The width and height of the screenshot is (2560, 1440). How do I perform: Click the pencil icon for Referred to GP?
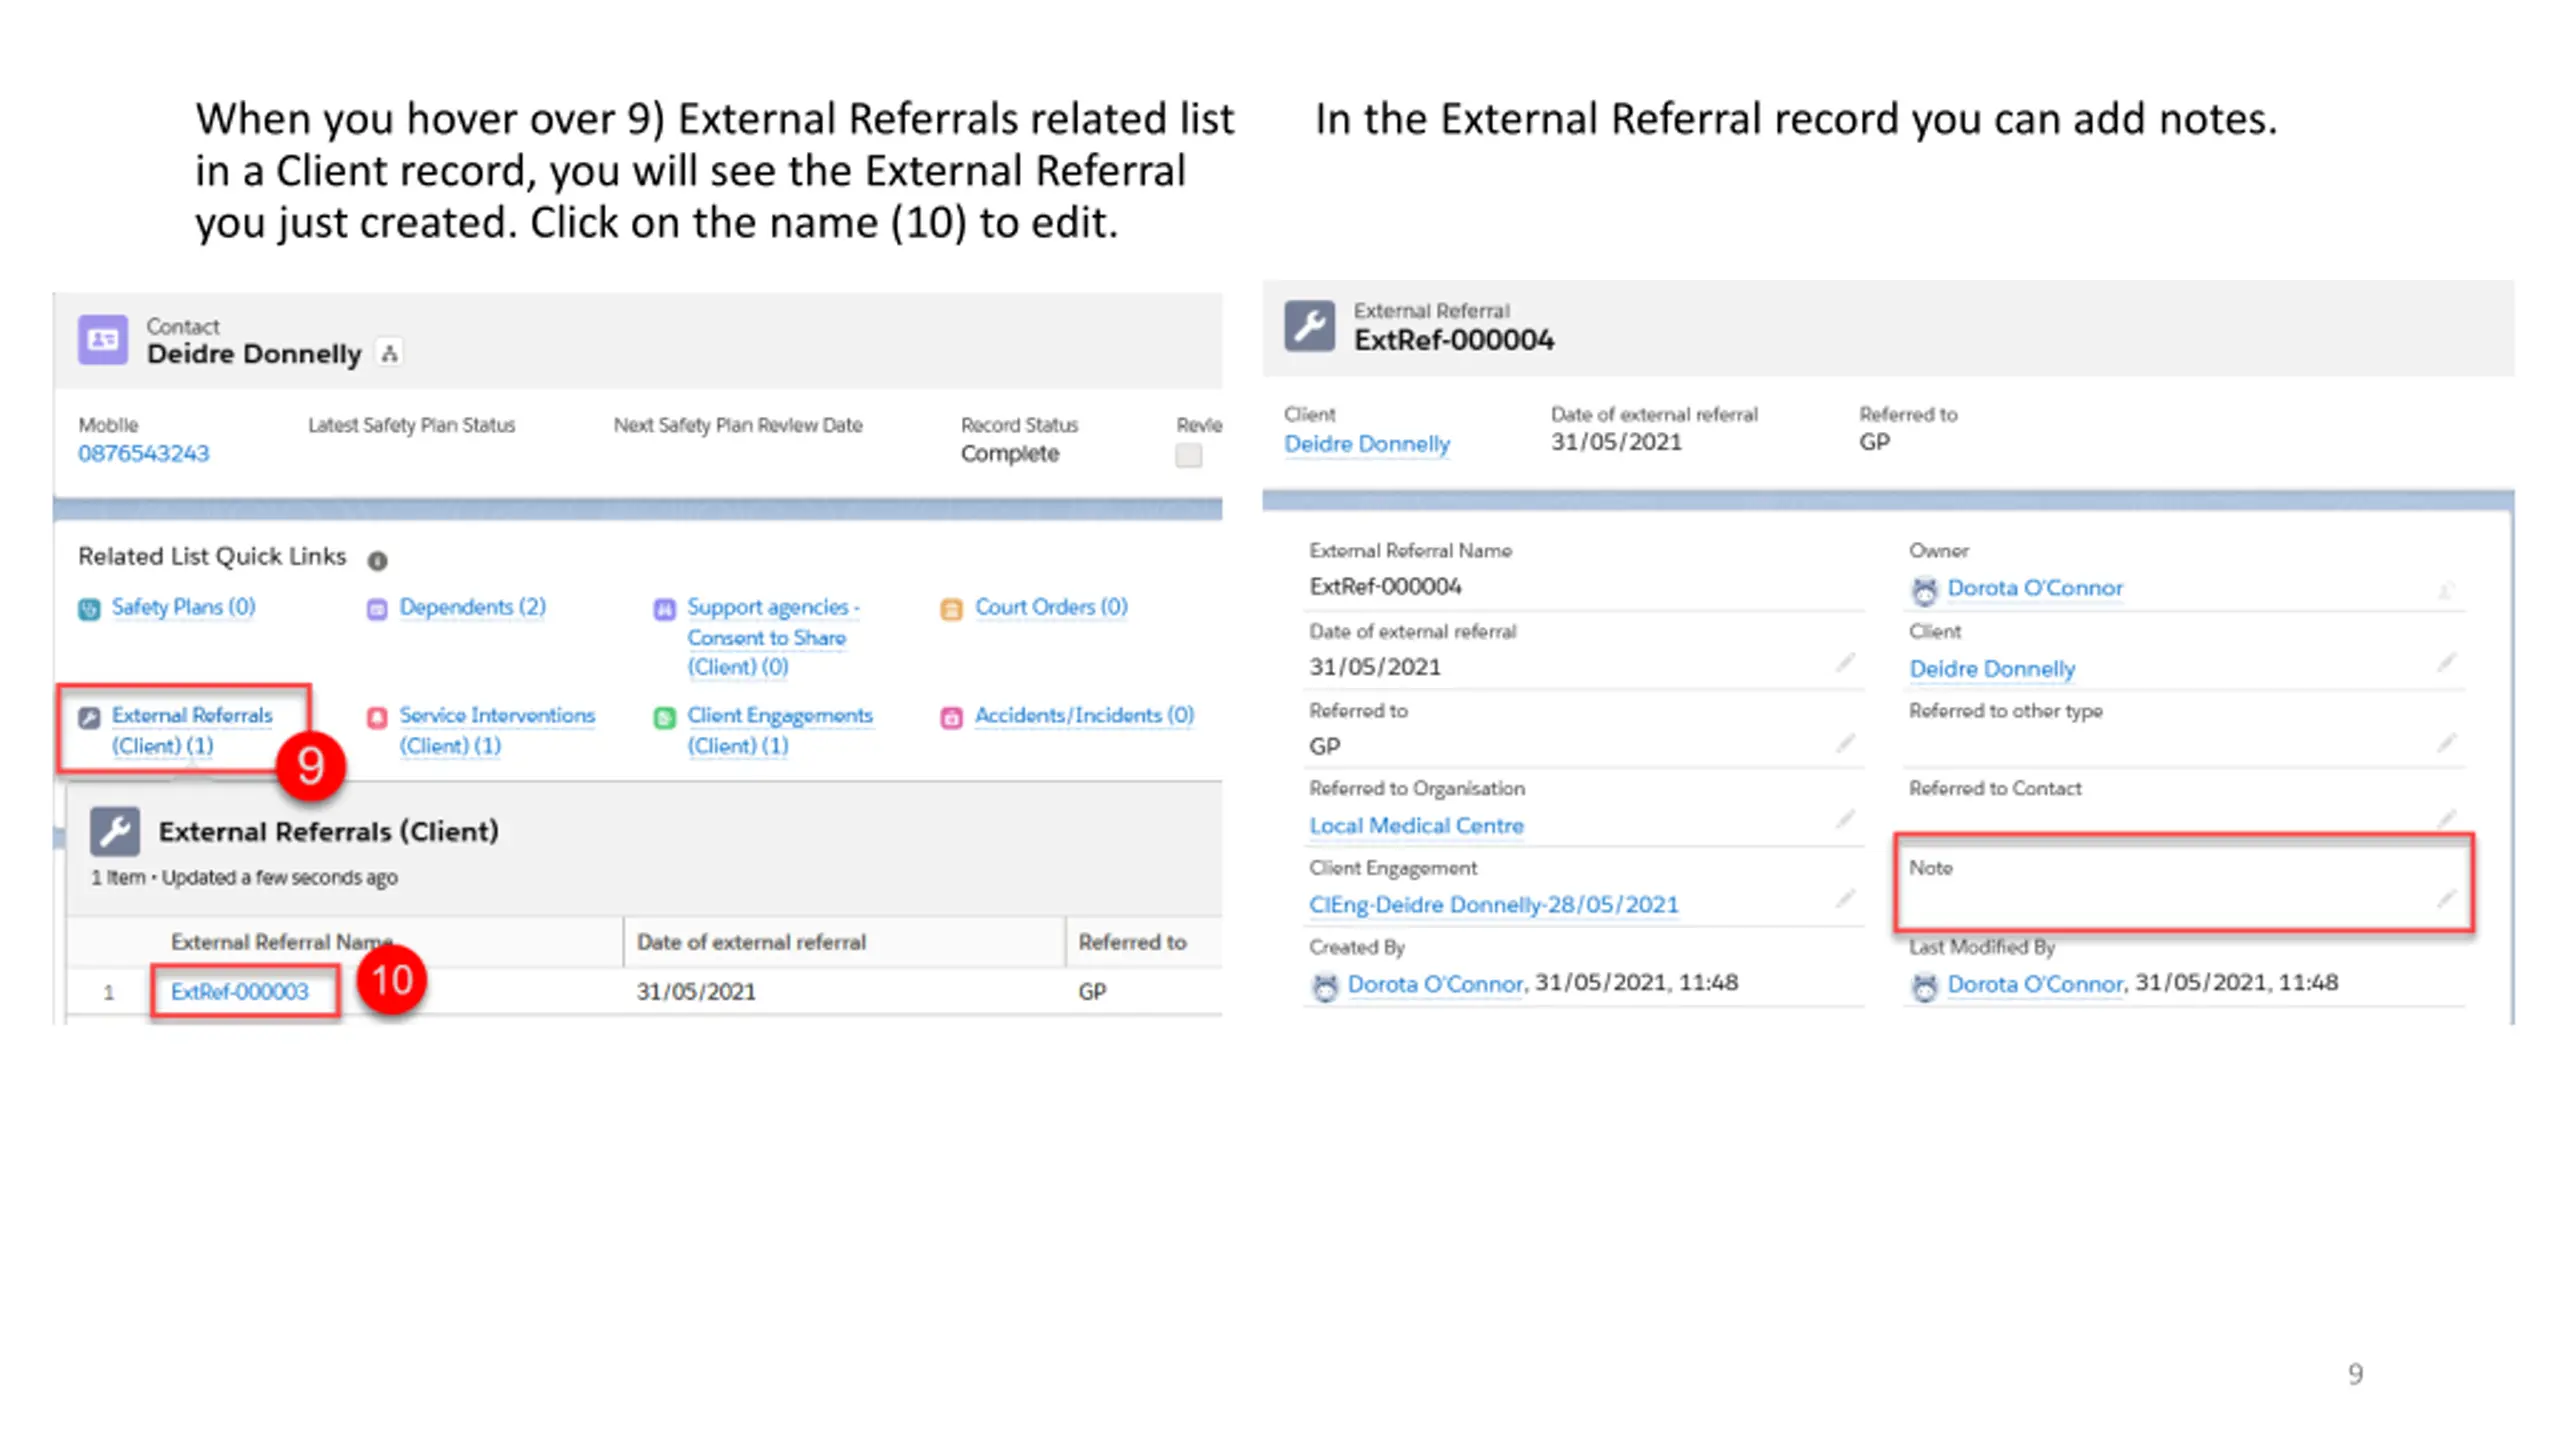1845,743
